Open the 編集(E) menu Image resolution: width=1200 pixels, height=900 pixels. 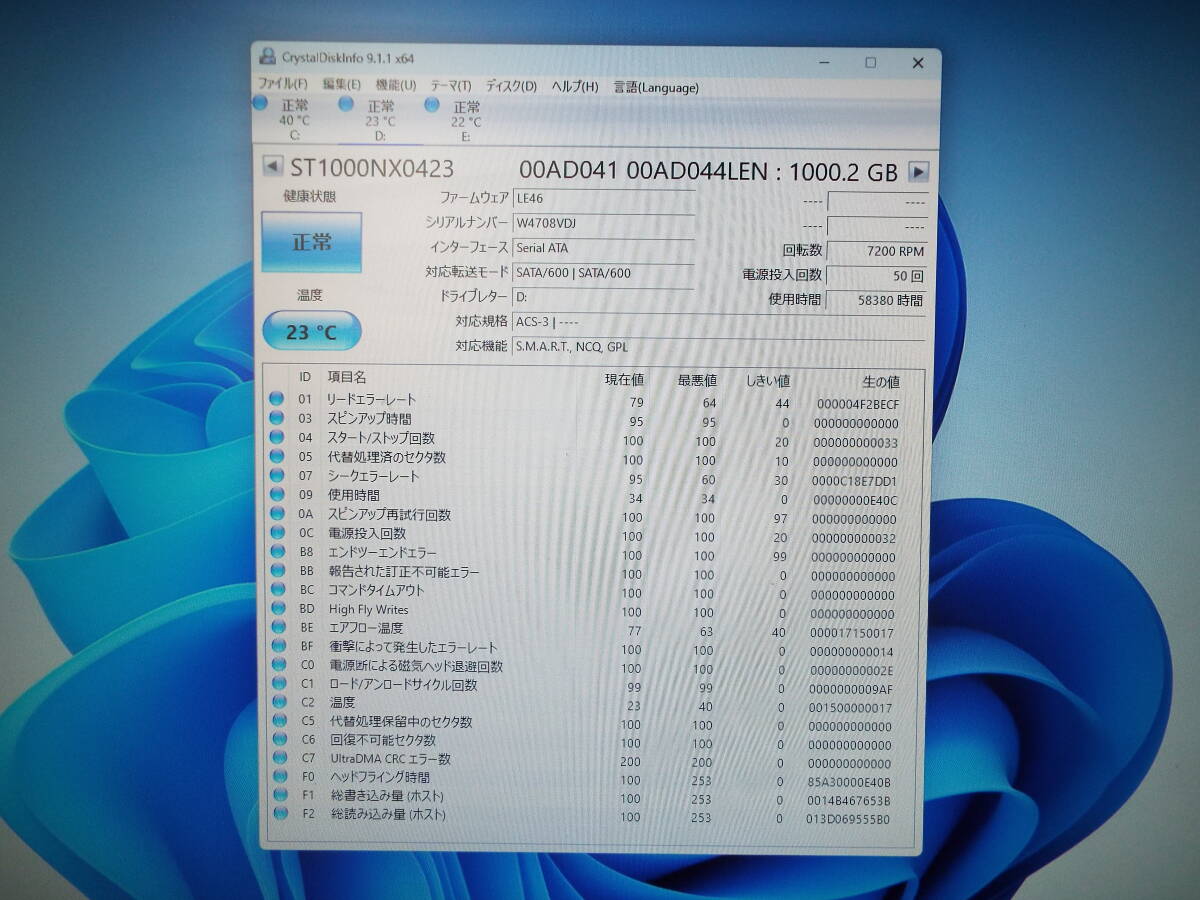pos(342,86)
